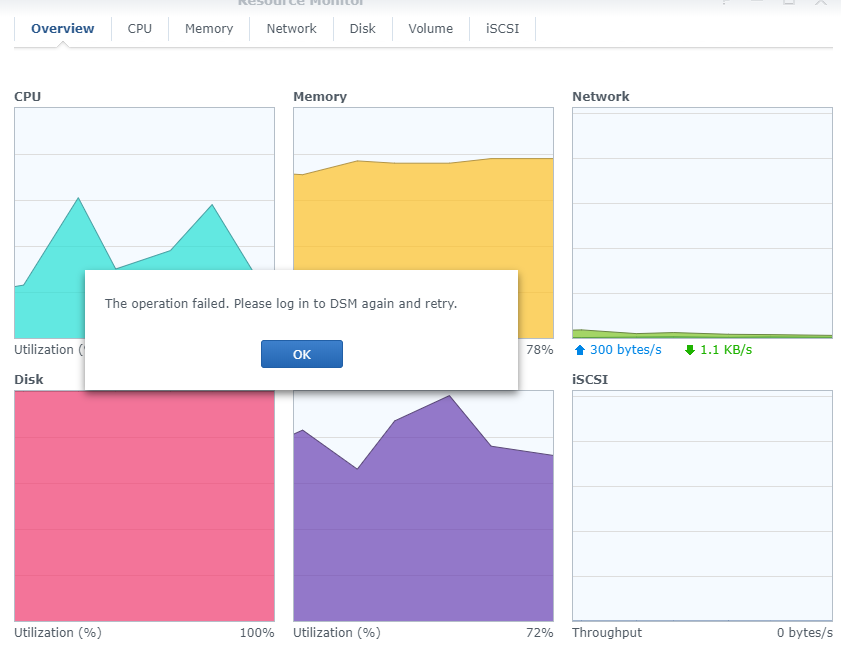Switch to the Overview tab
The height and width of the screenshot is (657, 841).
[62, 29]
